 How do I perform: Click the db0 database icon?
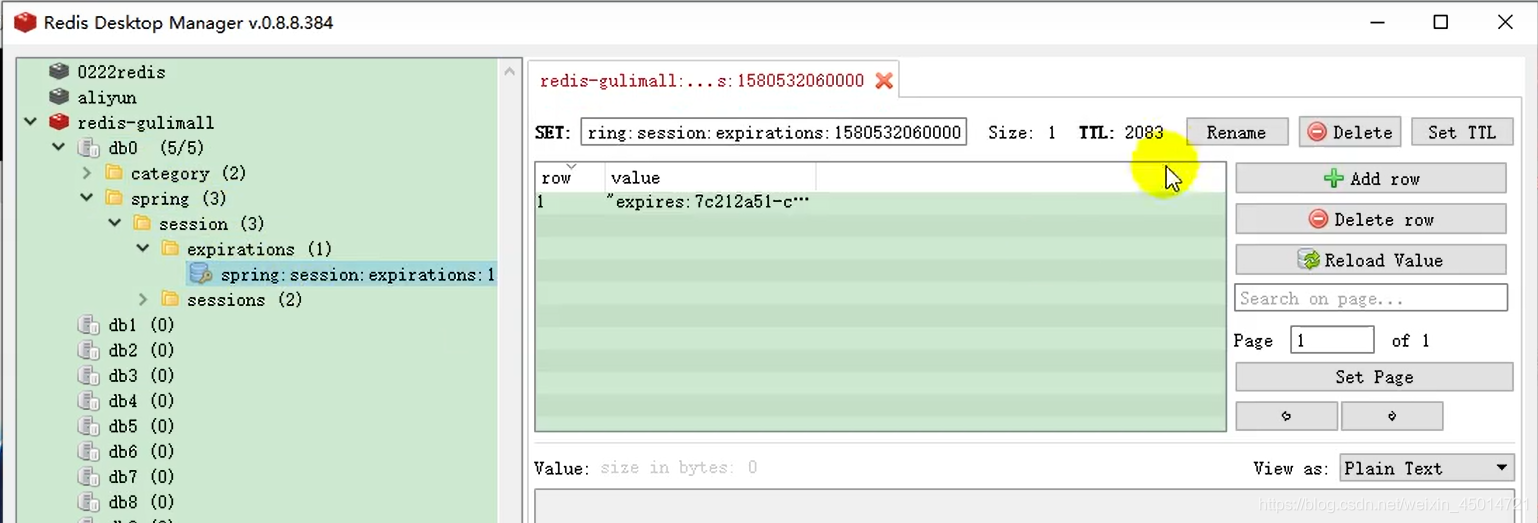tap(89, 148)
